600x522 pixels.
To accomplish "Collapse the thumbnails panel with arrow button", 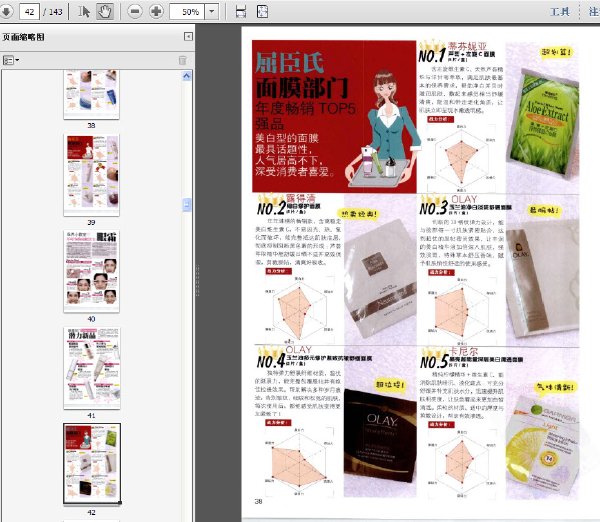I will pos(188,36).
